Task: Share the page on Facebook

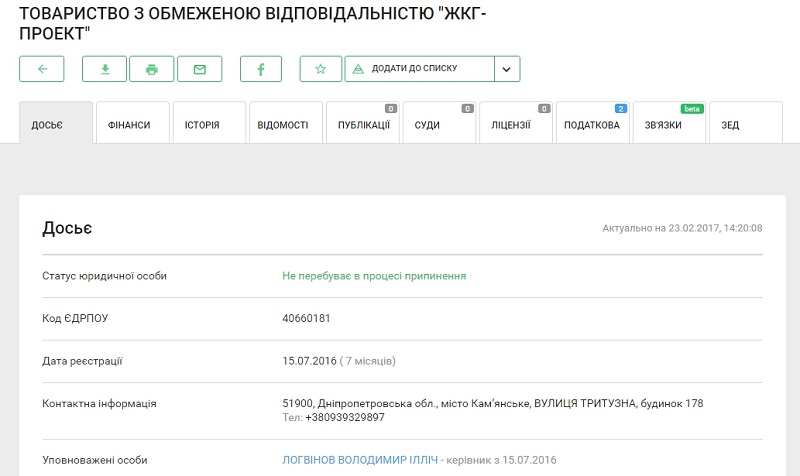Action: coord(261,69)
